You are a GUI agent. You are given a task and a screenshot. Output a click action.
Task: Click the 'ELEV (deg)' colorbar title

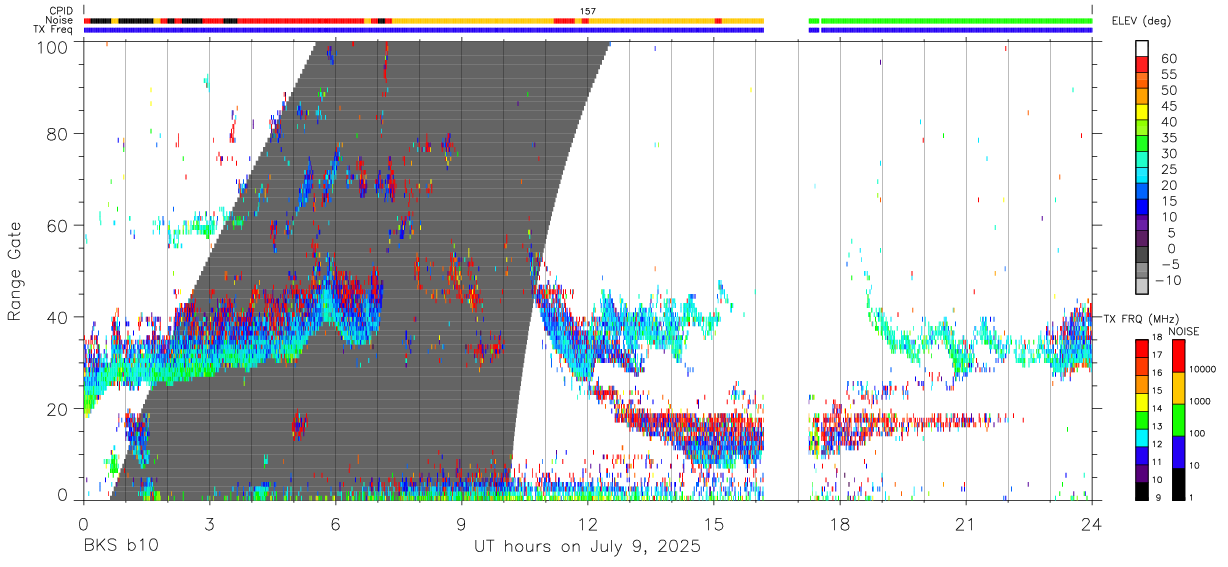(x=1143, y=21)
